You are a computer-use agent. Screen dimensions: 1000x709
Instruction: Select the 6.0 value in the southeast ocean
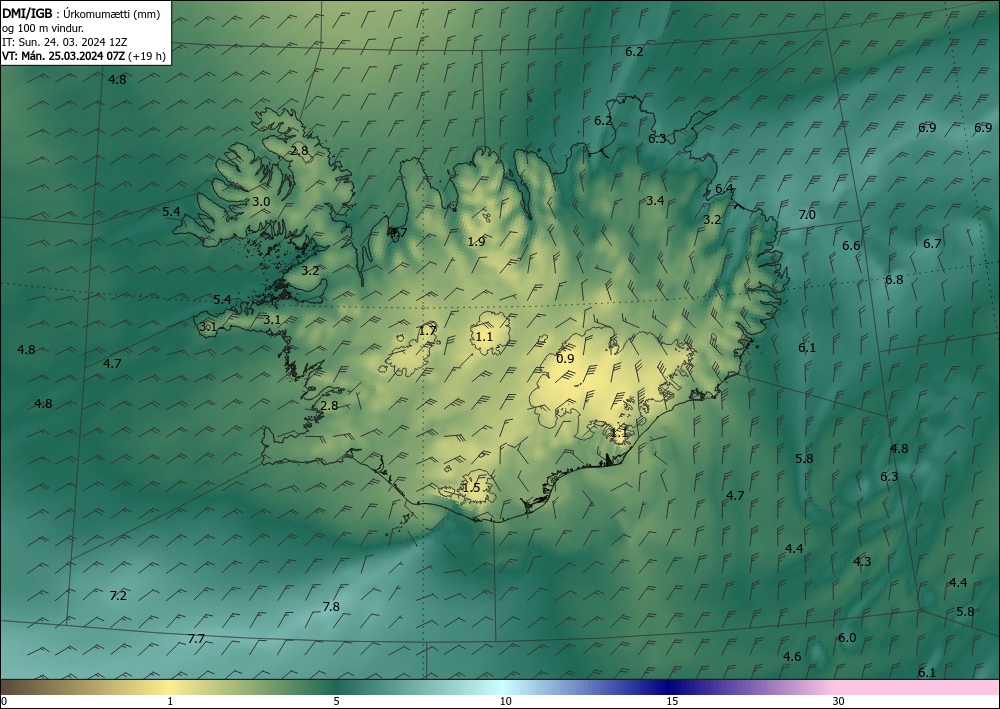click(x=847, y=638)
